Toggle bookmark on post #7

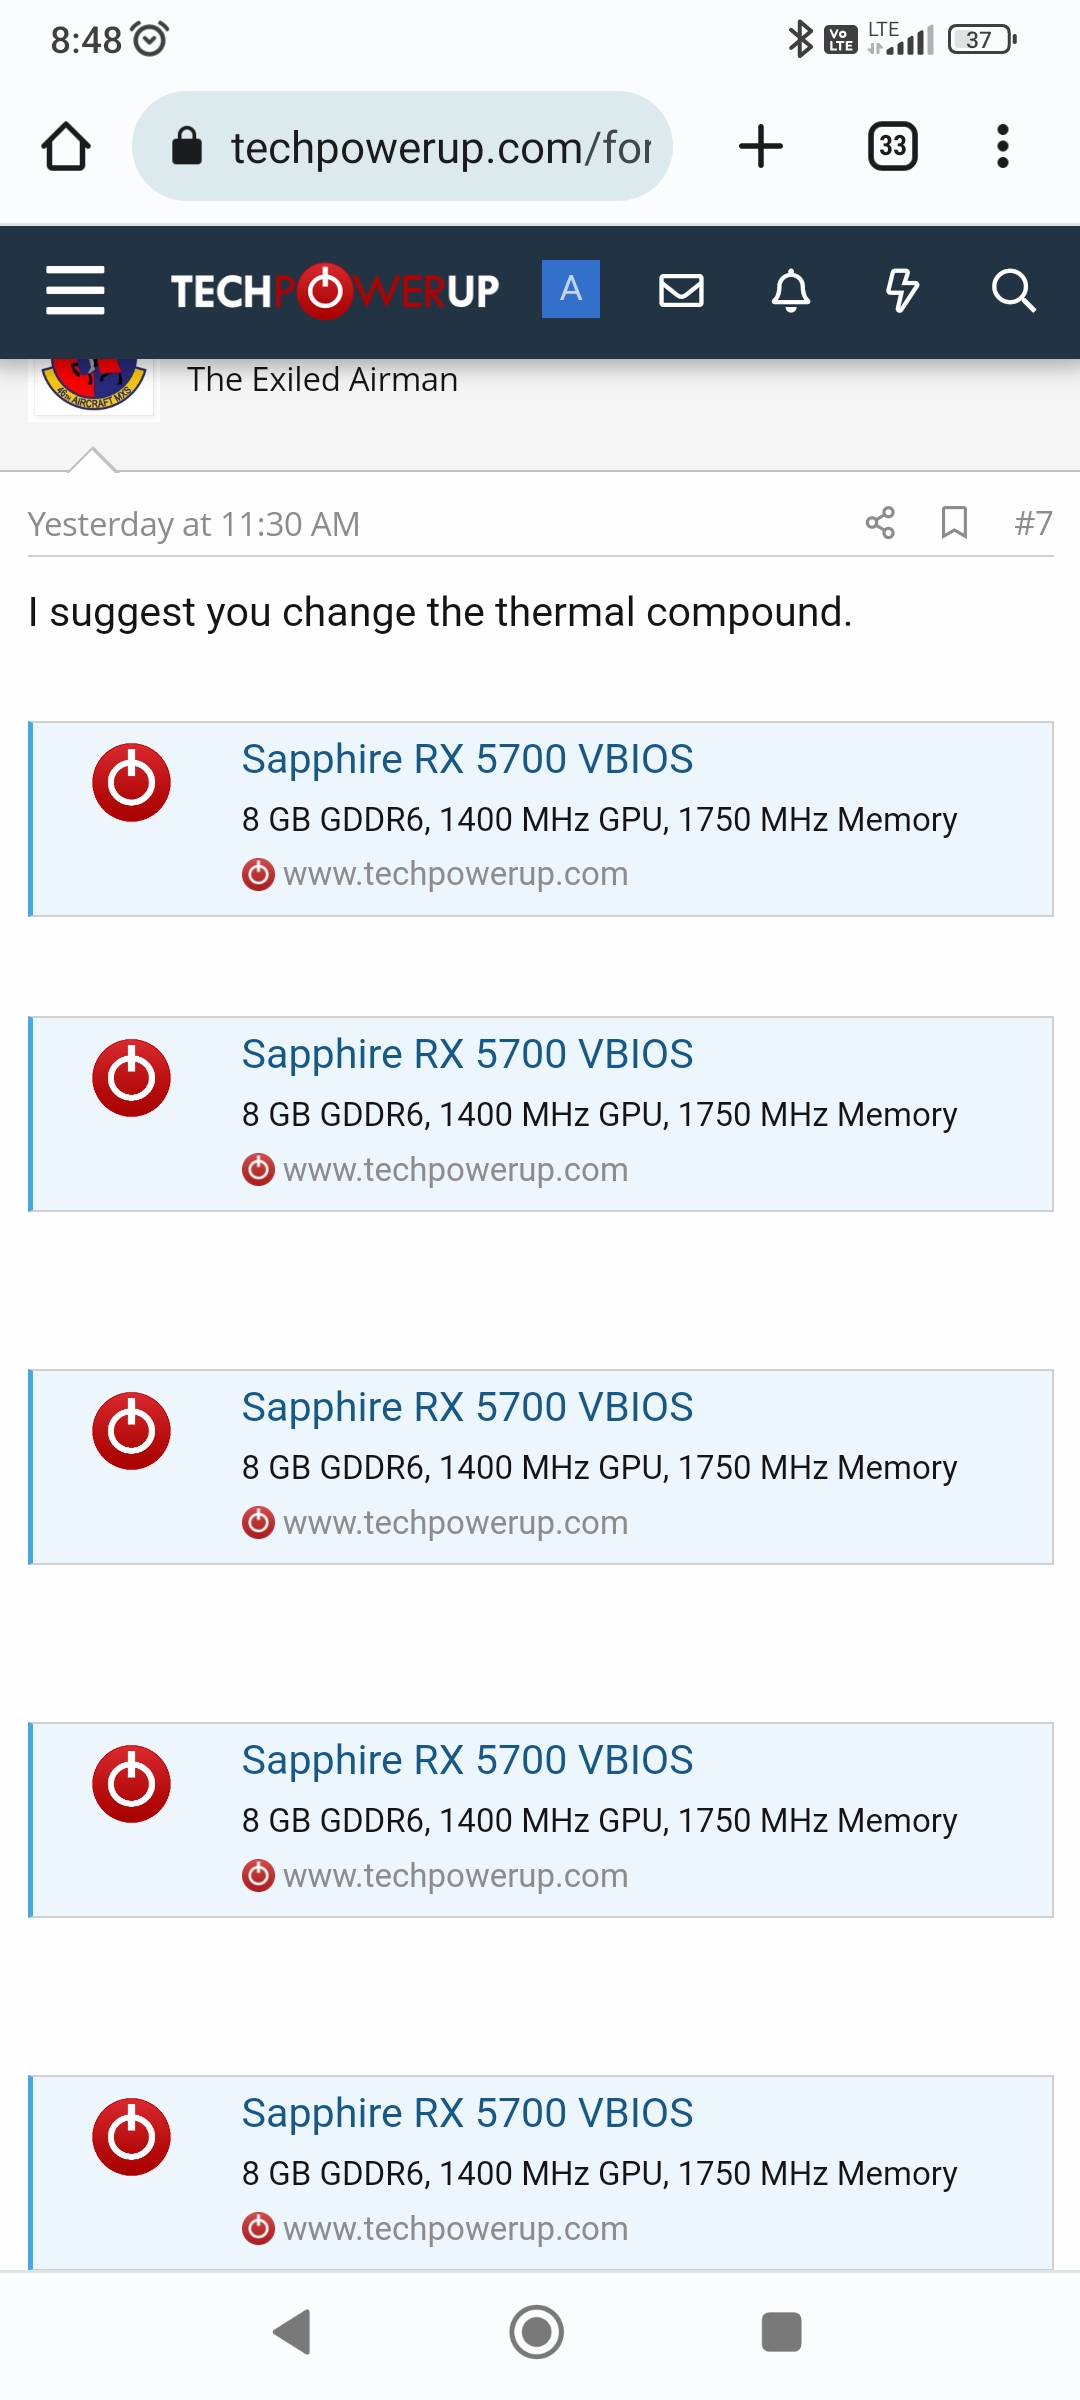coord(954,523)
